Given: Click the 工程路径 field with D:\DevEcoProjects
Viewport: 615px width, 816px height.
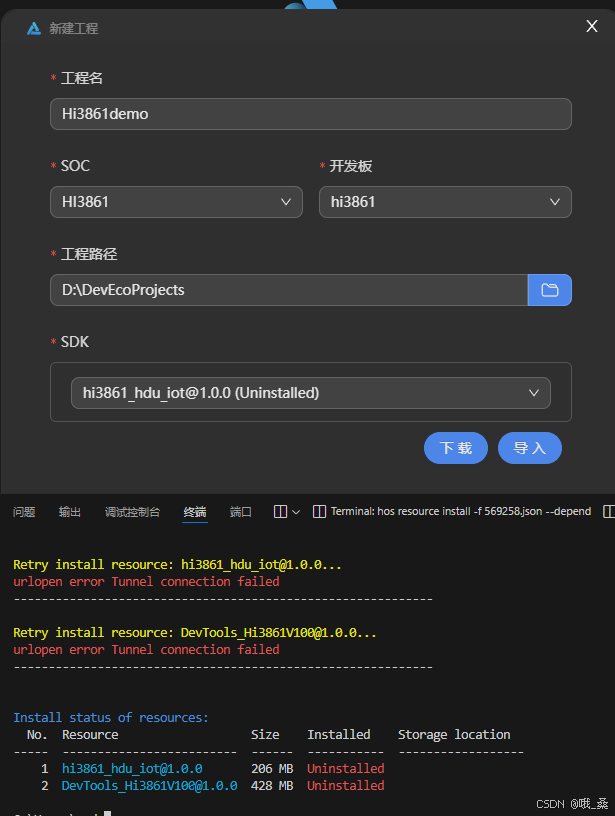Looking at the screenshot, I should point(289,290).
